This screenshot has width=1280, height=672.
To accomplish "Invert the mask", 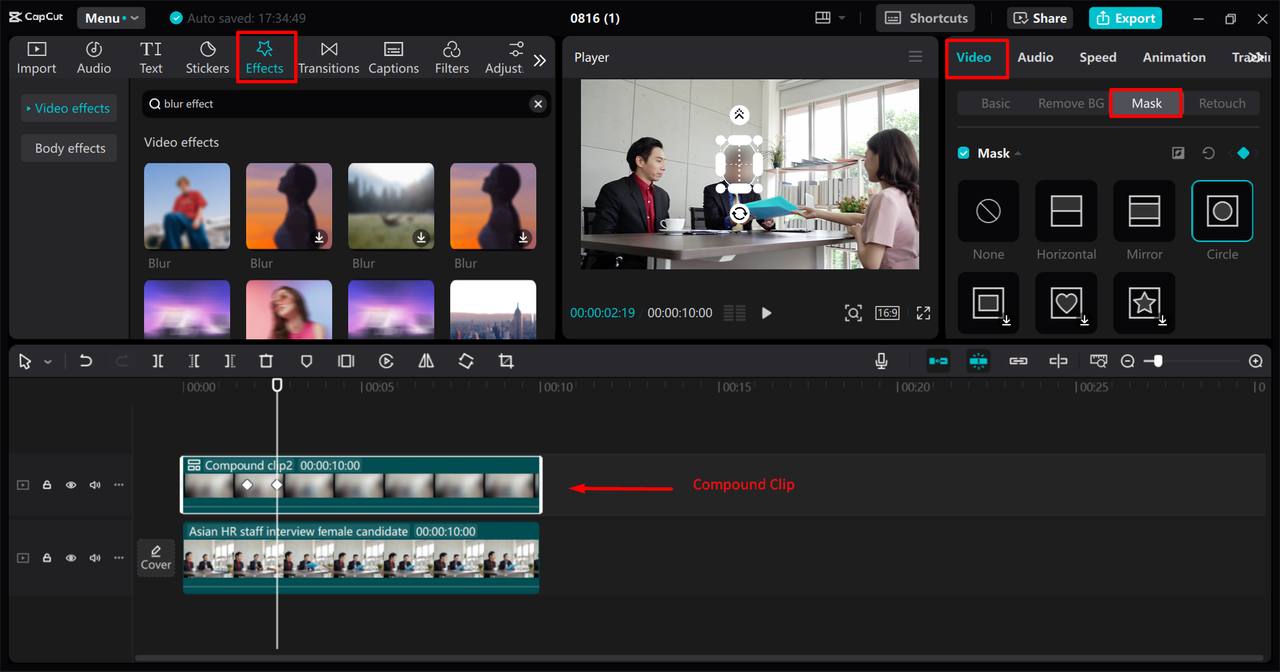I will click(x=1178, y=153).
